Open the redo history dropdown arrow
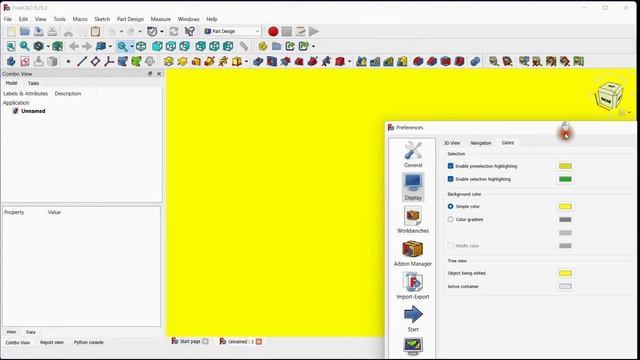 [x=140, y=31]
